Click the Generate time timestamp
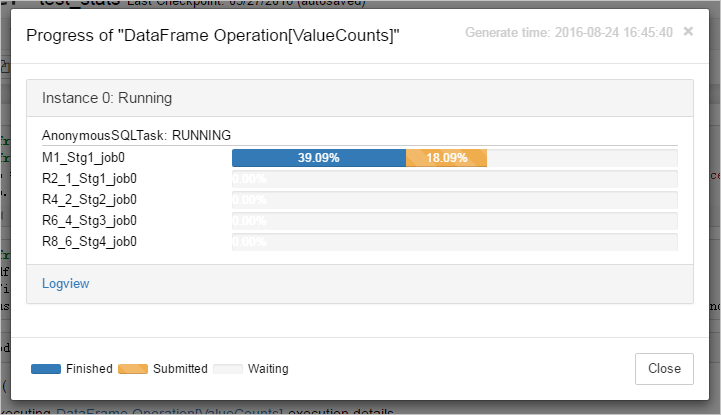The width and height of the screenshot is (721, 415). coord(568,33)
